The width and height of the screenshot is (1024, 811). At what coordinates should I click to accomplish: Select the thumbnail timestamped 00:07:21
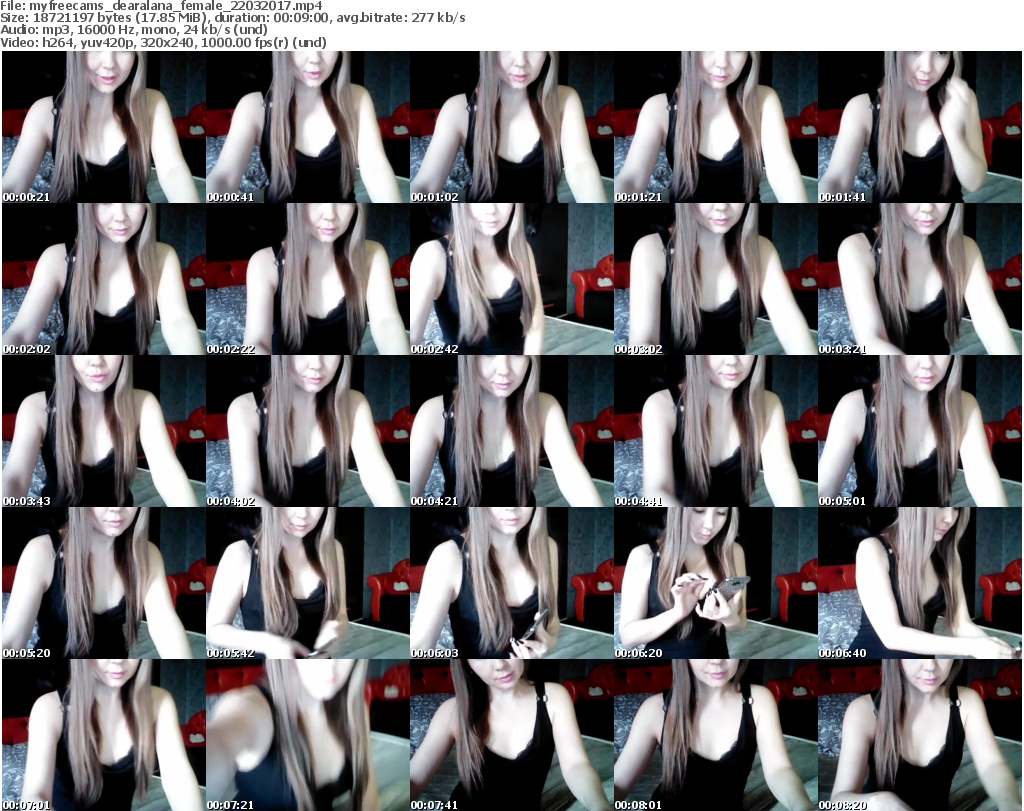[x=308, y=735]
